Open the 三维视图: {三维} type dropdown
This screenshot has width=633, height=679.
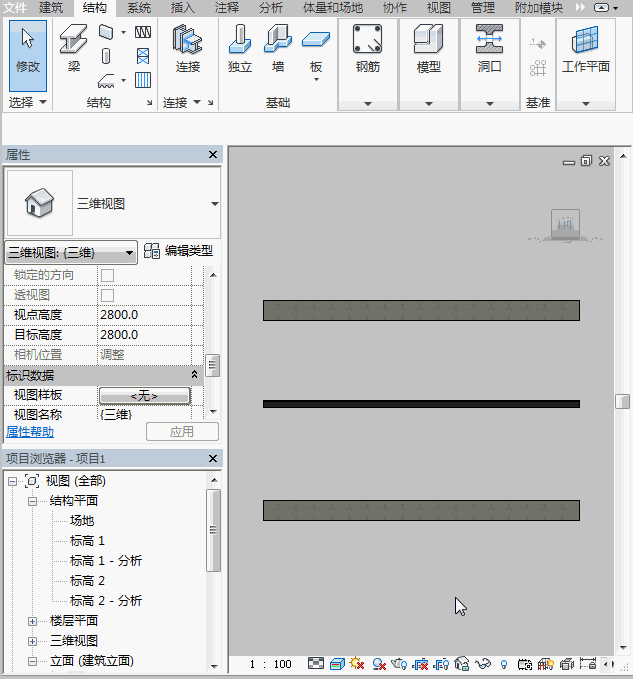point(71,252)
